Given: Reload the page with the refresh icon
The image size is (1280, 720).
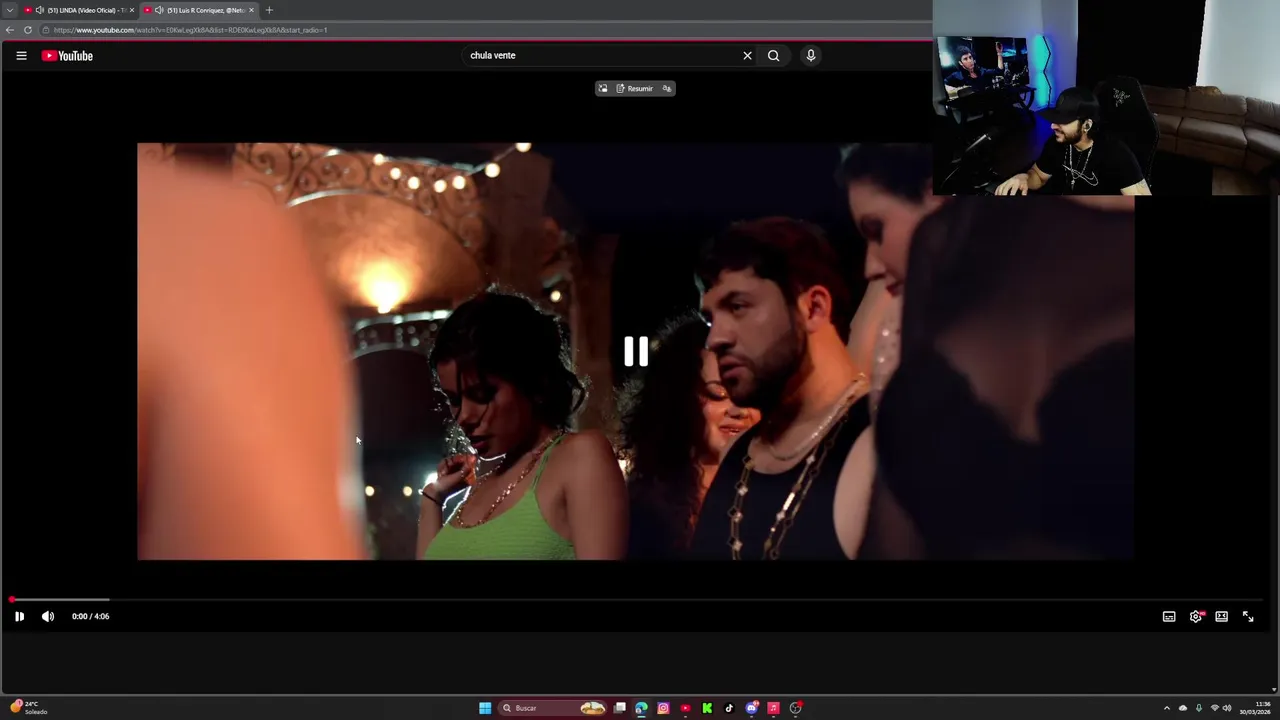Looking at the screenshot, I should [x=28, y=30].
